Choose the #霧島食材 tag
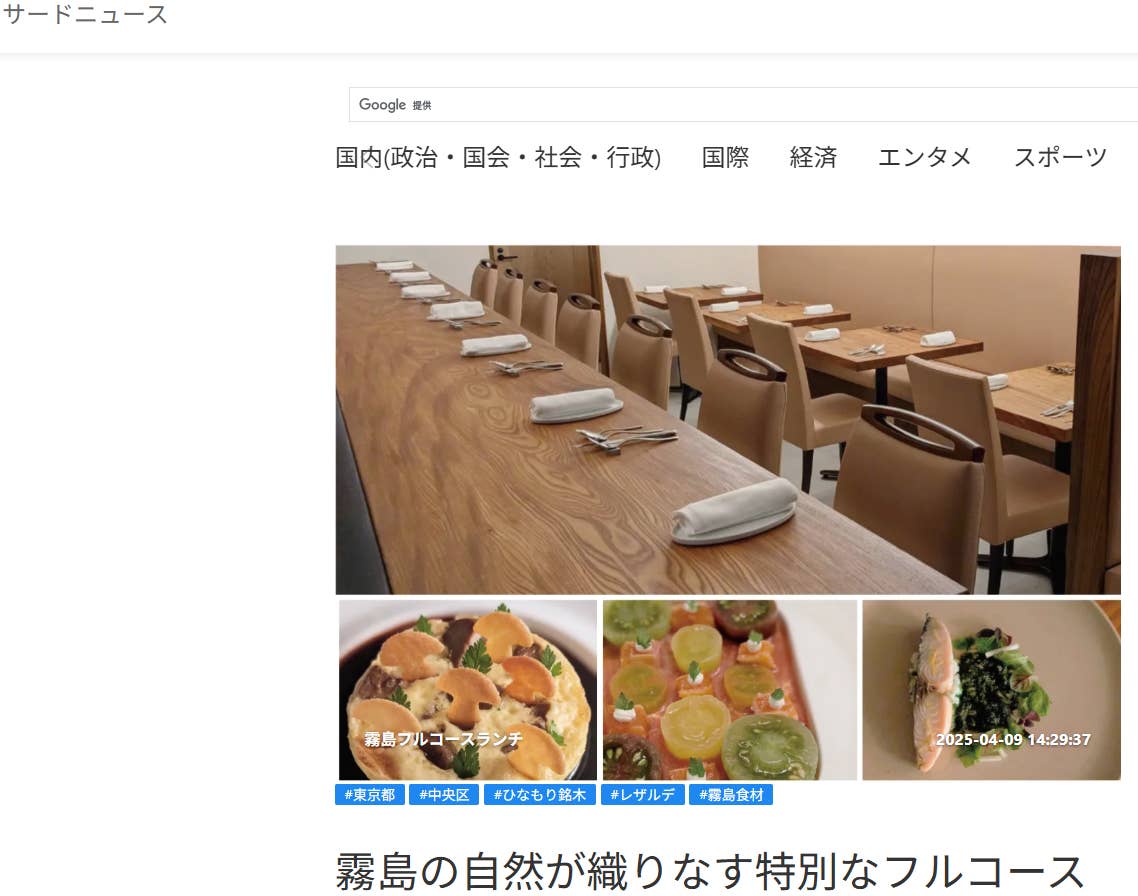The image size is (1138, 896). 731,795
